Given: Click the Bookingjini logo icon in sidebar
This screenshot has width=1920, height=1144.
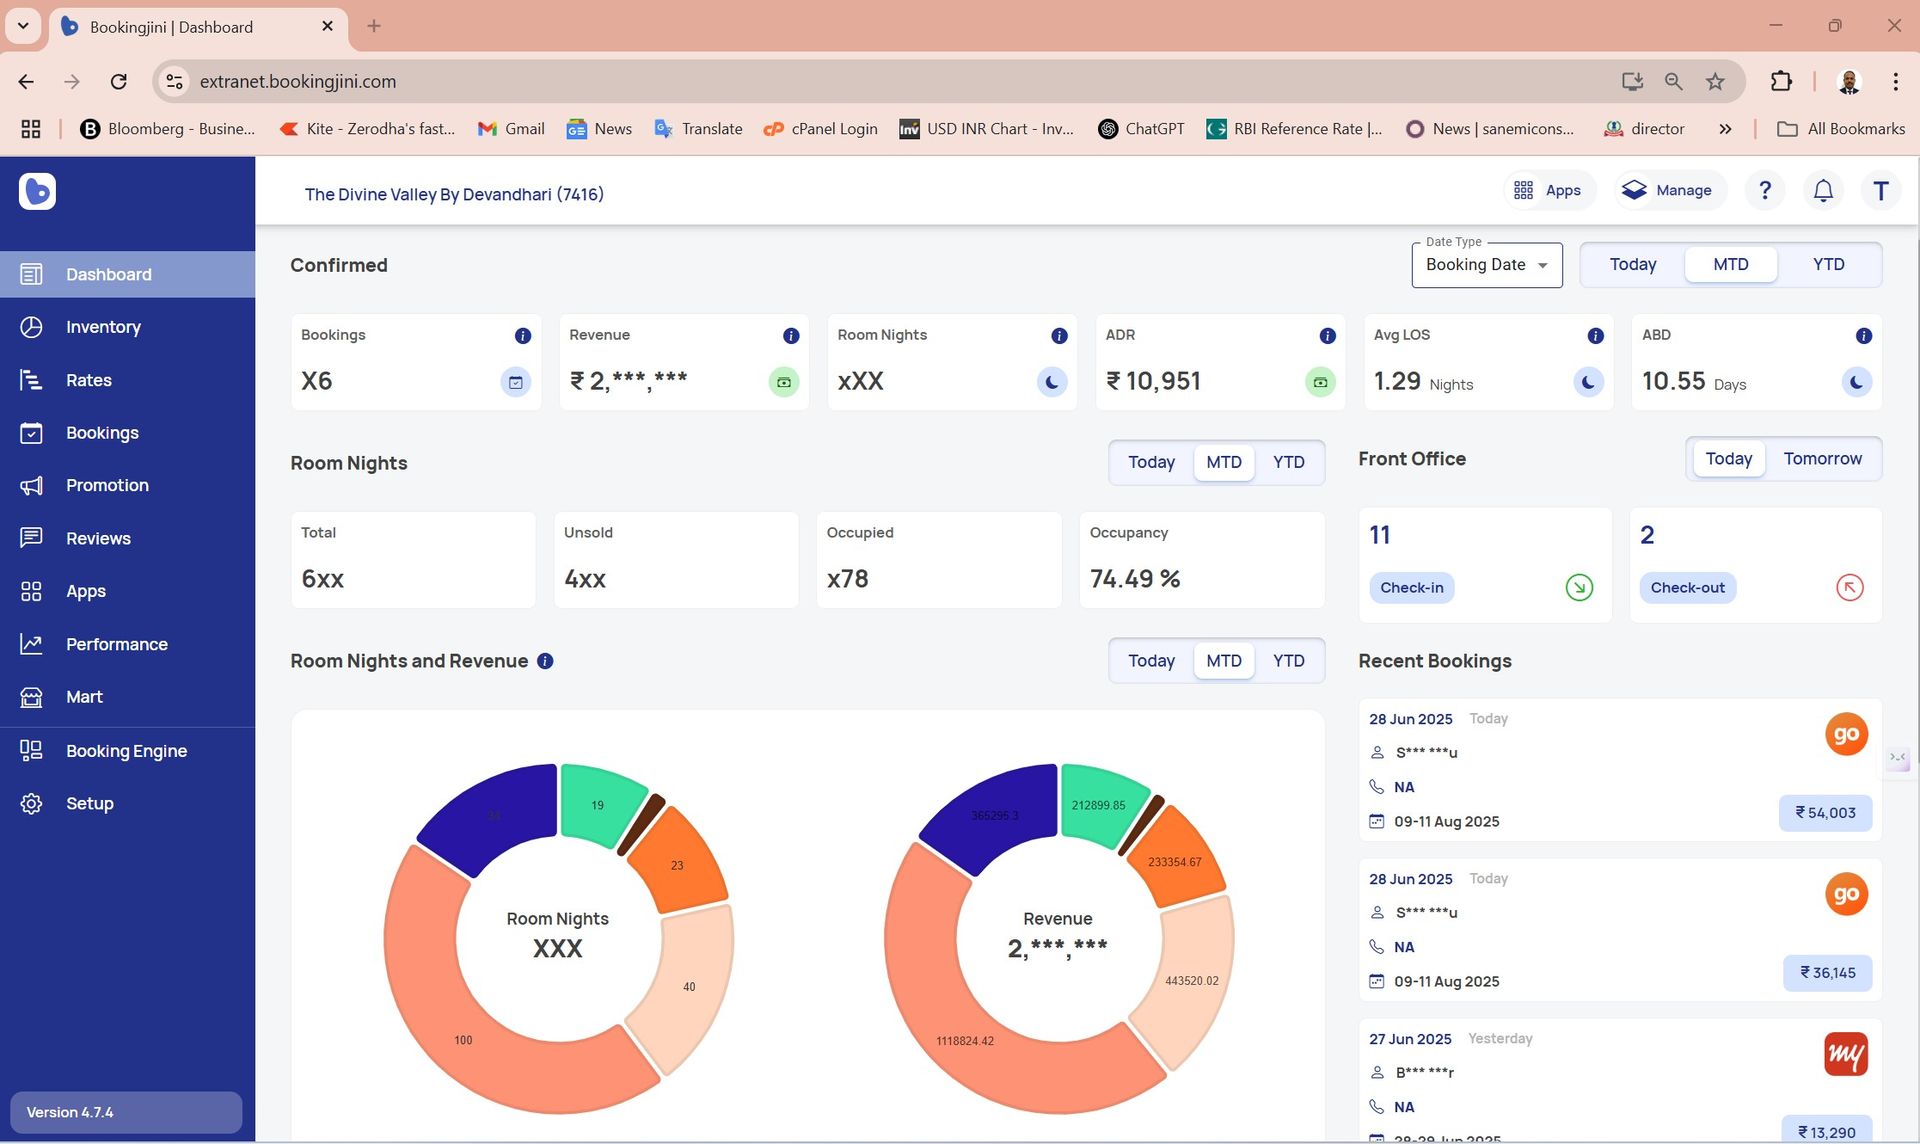Looking at the screenshot, I should [x=37, y=191].
